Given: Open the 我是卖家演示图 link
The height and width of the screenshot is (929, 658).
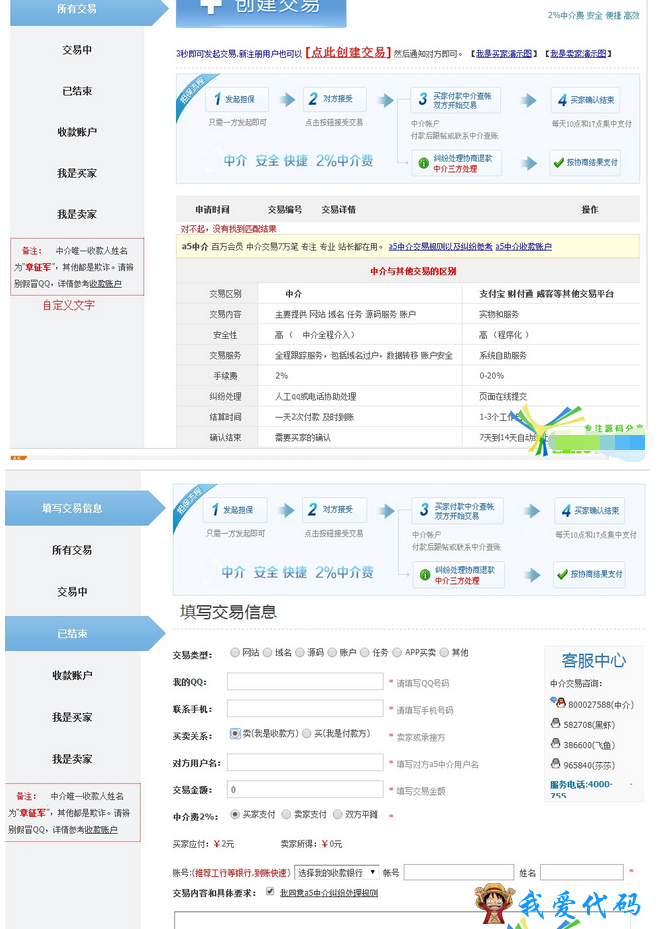Looking at the screenshot, I should pos(579,53).
